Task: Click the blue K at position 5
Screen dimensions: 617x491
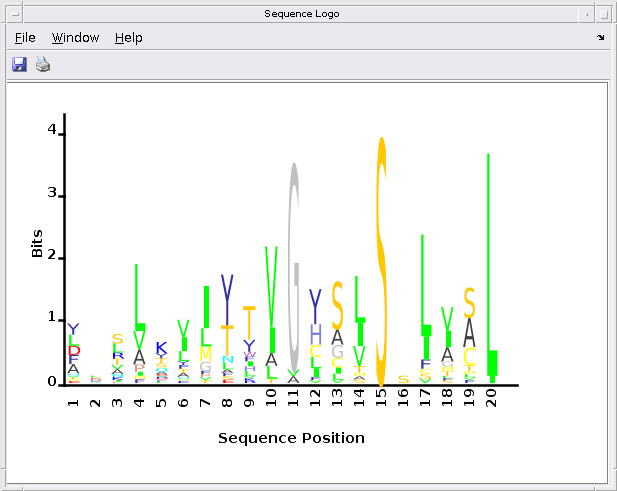Action: pyautogui.click(x=161, y=348)
